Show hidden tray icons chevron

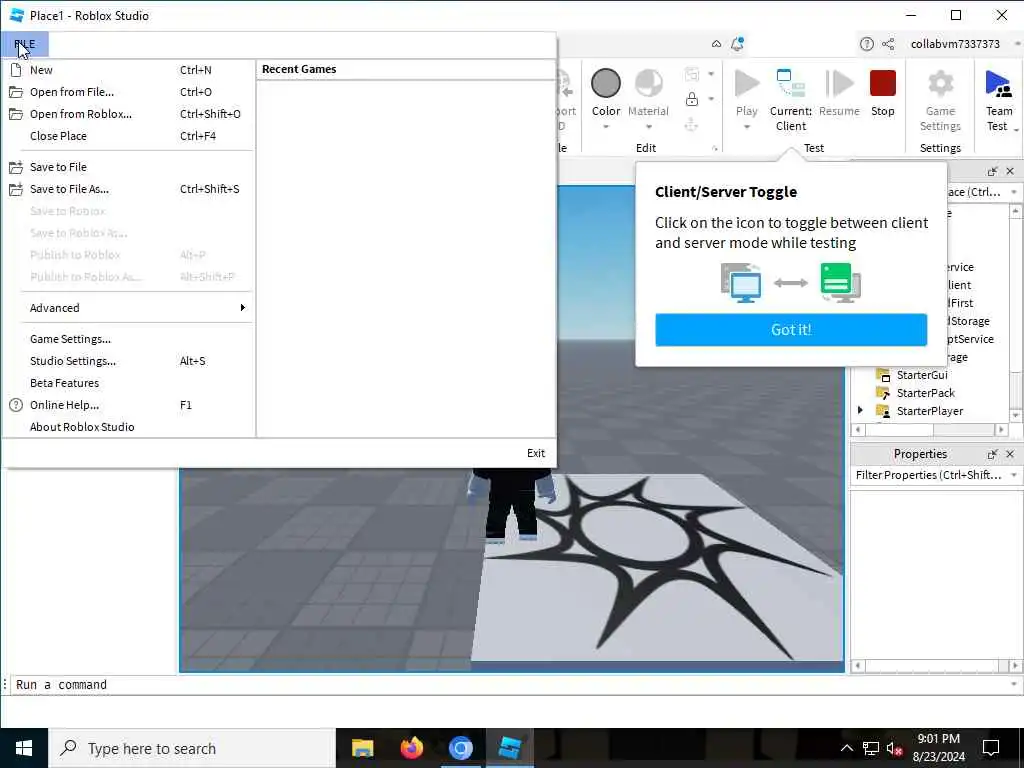pos(846,748)
